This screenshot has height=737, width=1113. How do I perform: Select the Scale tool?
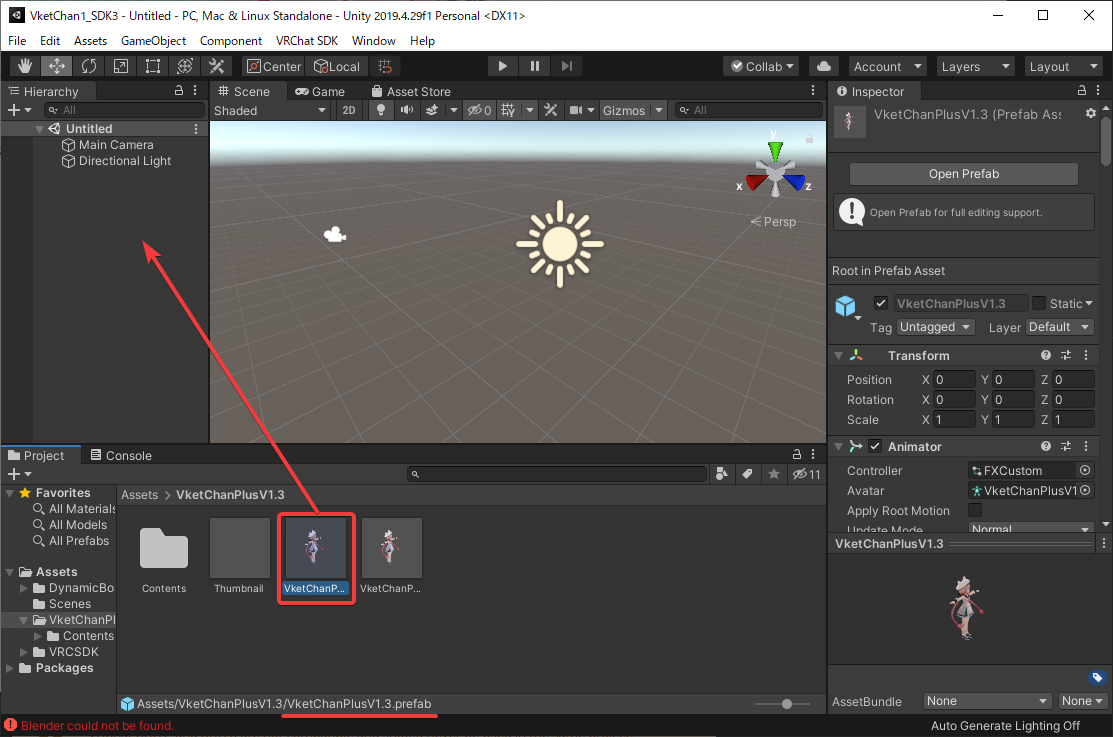click(x=121, y=66)
